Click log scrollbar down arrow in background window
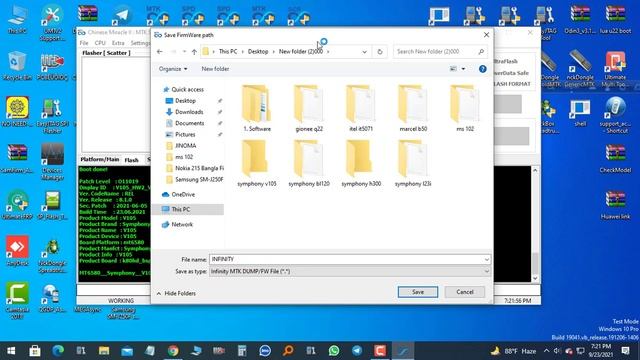 tap(535, 278)
